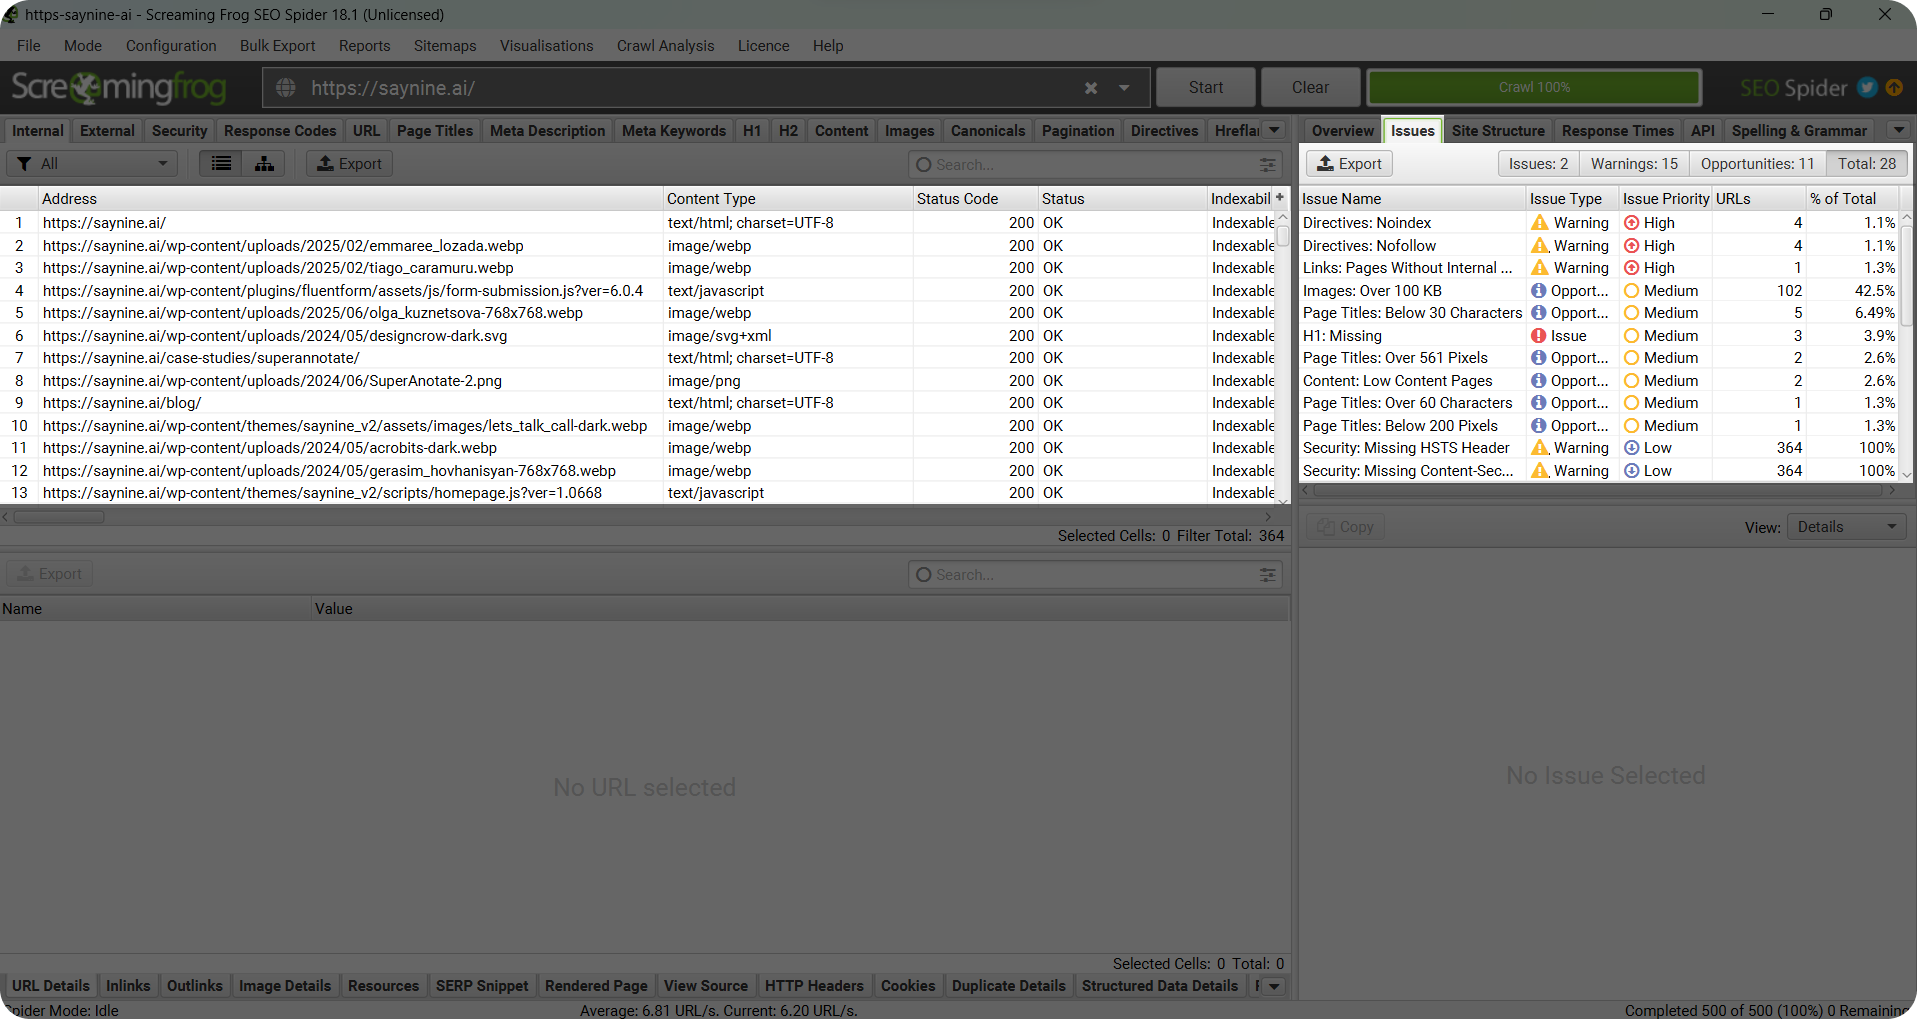Viewport: 1917px width, 1019px height.
Task: Show Total: 28 issues
Action: tap(1866, 164)
